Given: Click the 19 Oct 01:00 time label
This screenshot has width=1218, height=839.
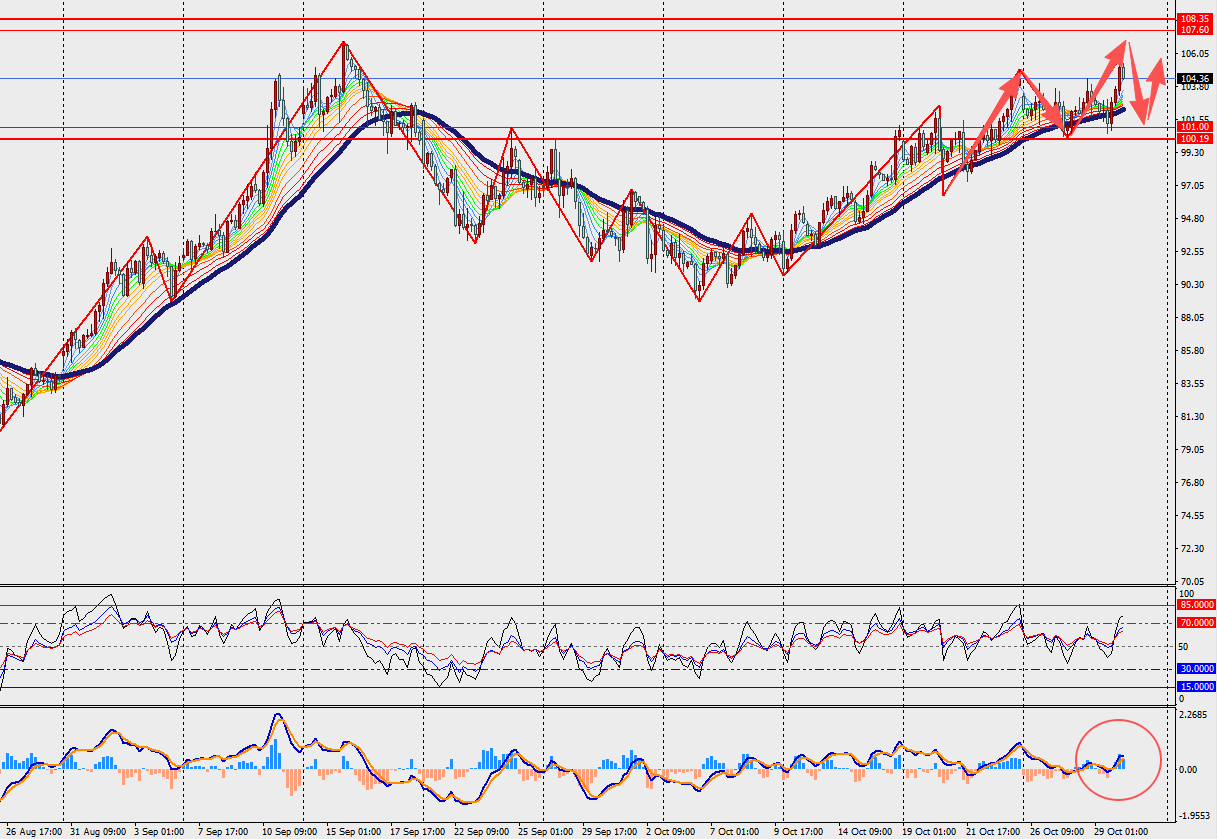Looking at the screenshot, I should 930,831.
